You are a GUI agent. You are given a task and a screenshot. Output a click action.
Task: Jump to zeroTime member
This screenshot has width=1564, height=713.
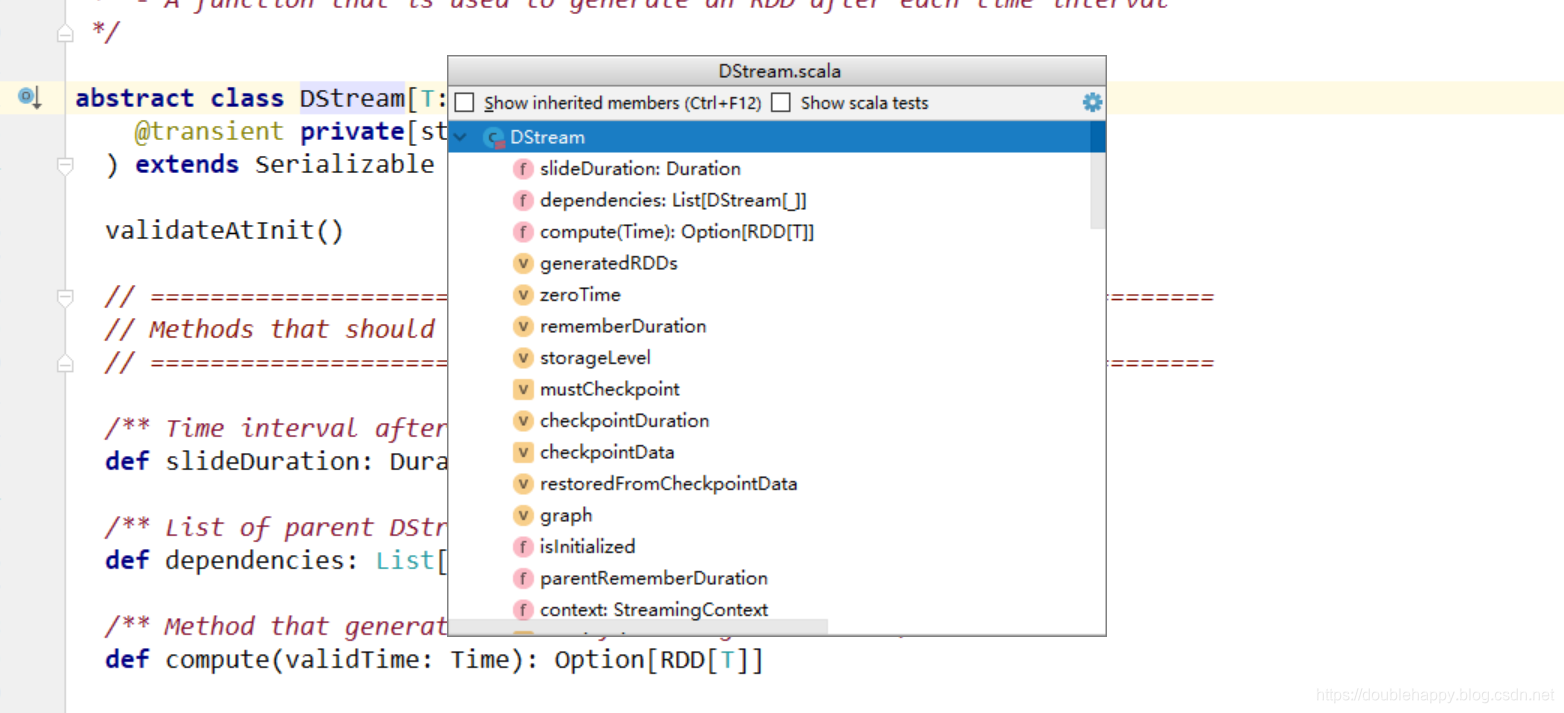[x=580, y=295]
